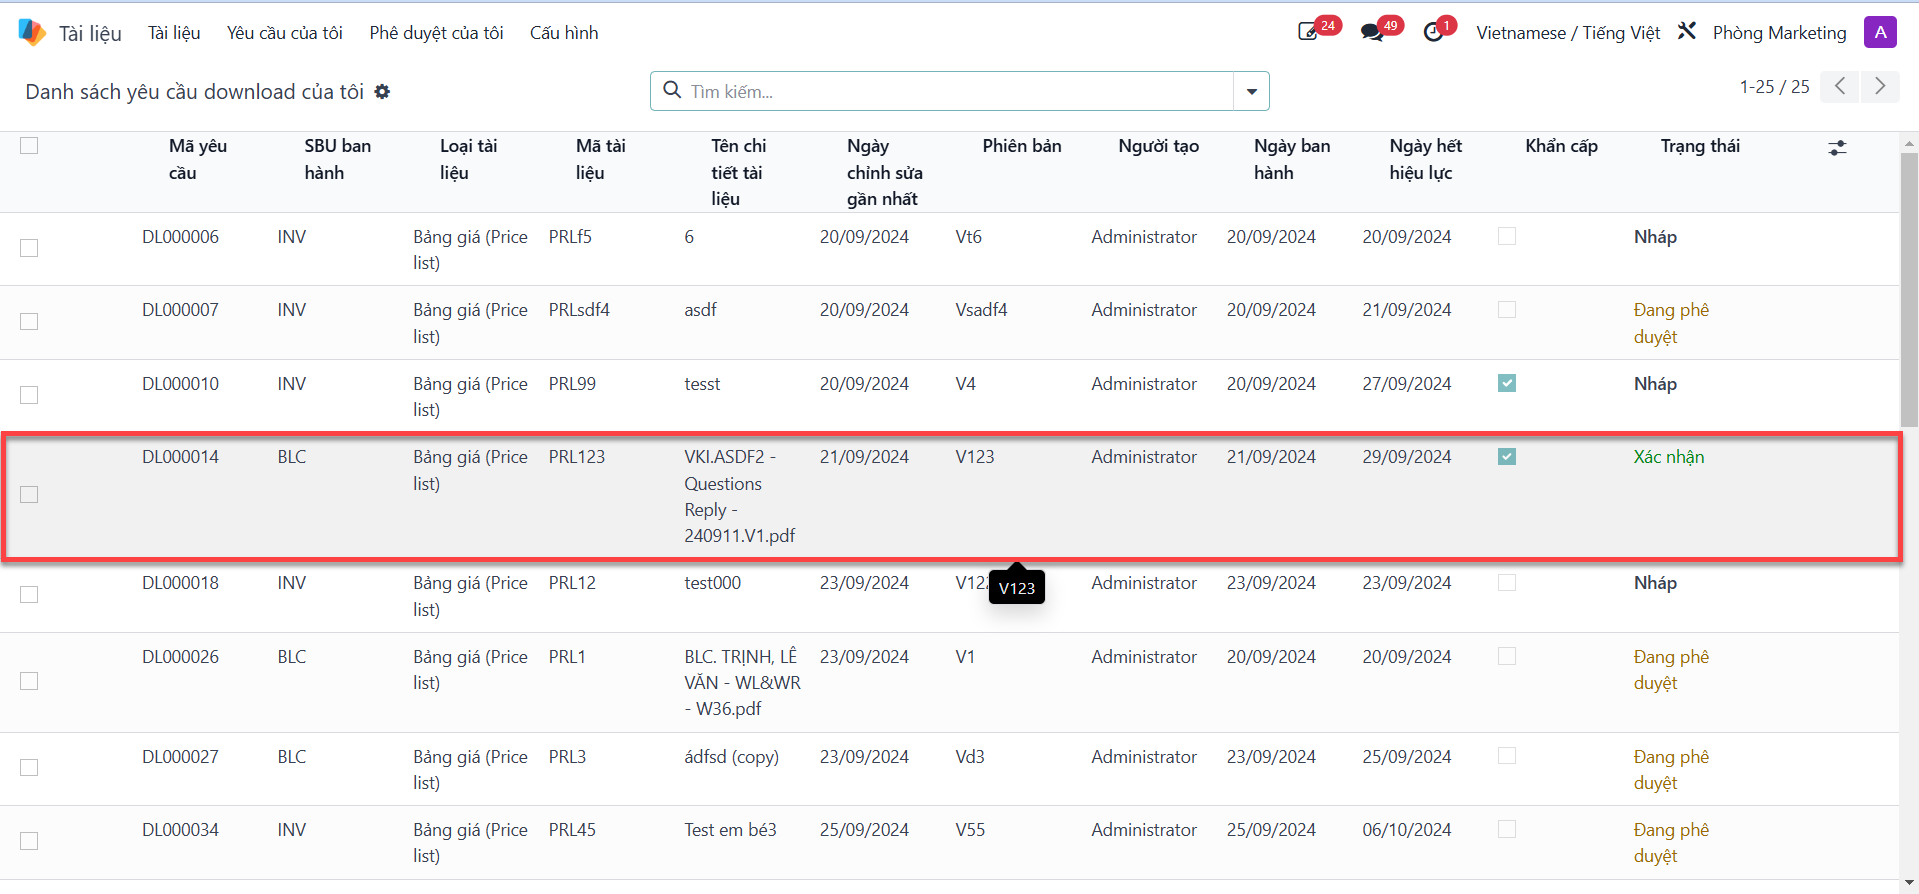The height and width of the screenshot is (894, 1919).
Task: Toggle the Khẩn cấp checkbox in DL000014 row
Action: click(1507, 456)
